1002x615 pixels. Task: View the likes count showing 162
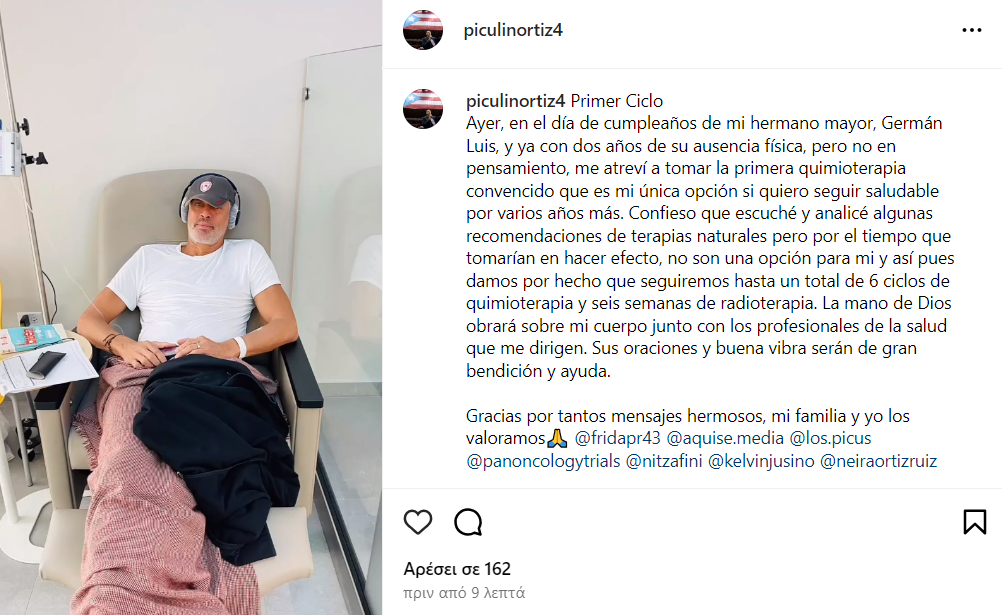pyautogui.click(x=457, y=569)
